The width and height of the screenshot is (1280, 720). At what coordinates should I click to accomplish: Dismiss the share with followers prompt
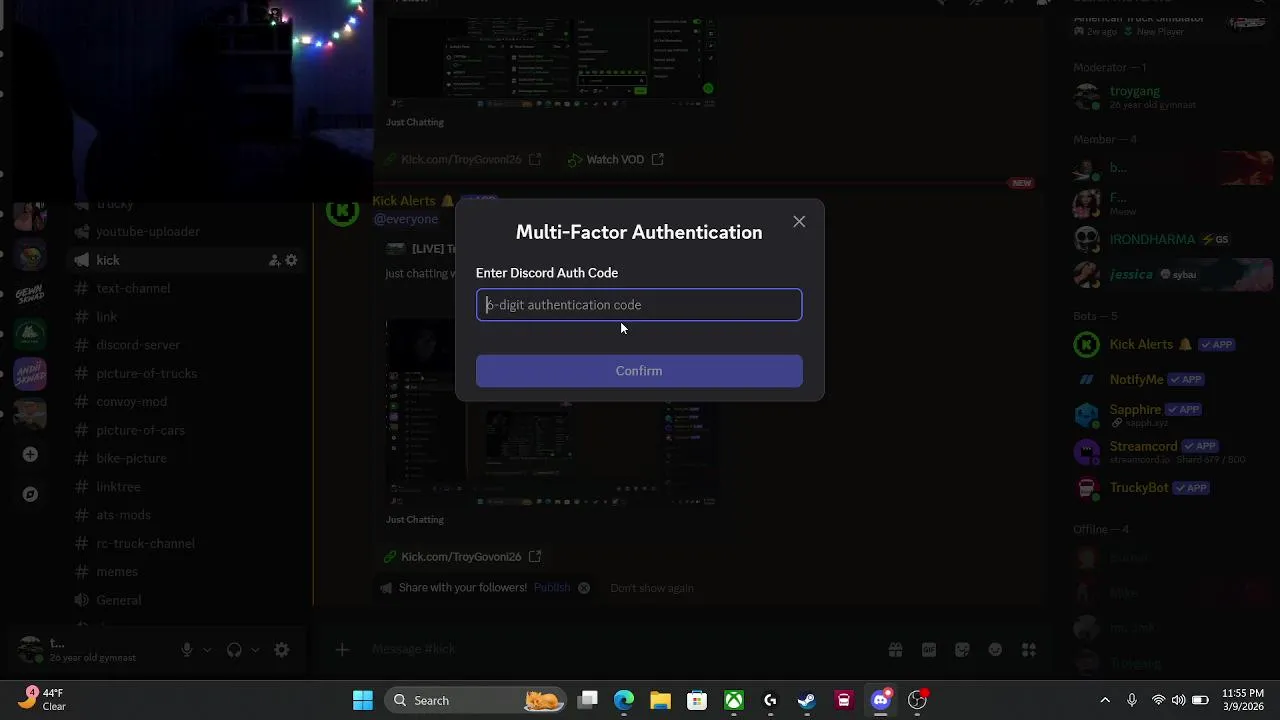click(x=584, y=588)
